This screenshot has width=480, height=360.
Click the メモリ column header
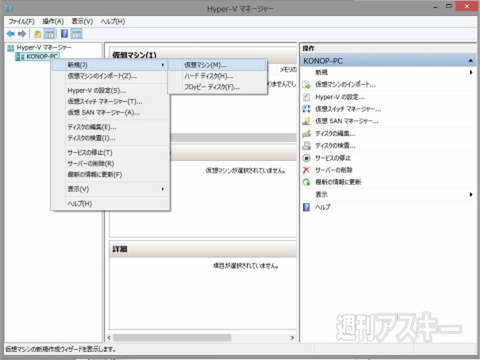click(288, 70)
